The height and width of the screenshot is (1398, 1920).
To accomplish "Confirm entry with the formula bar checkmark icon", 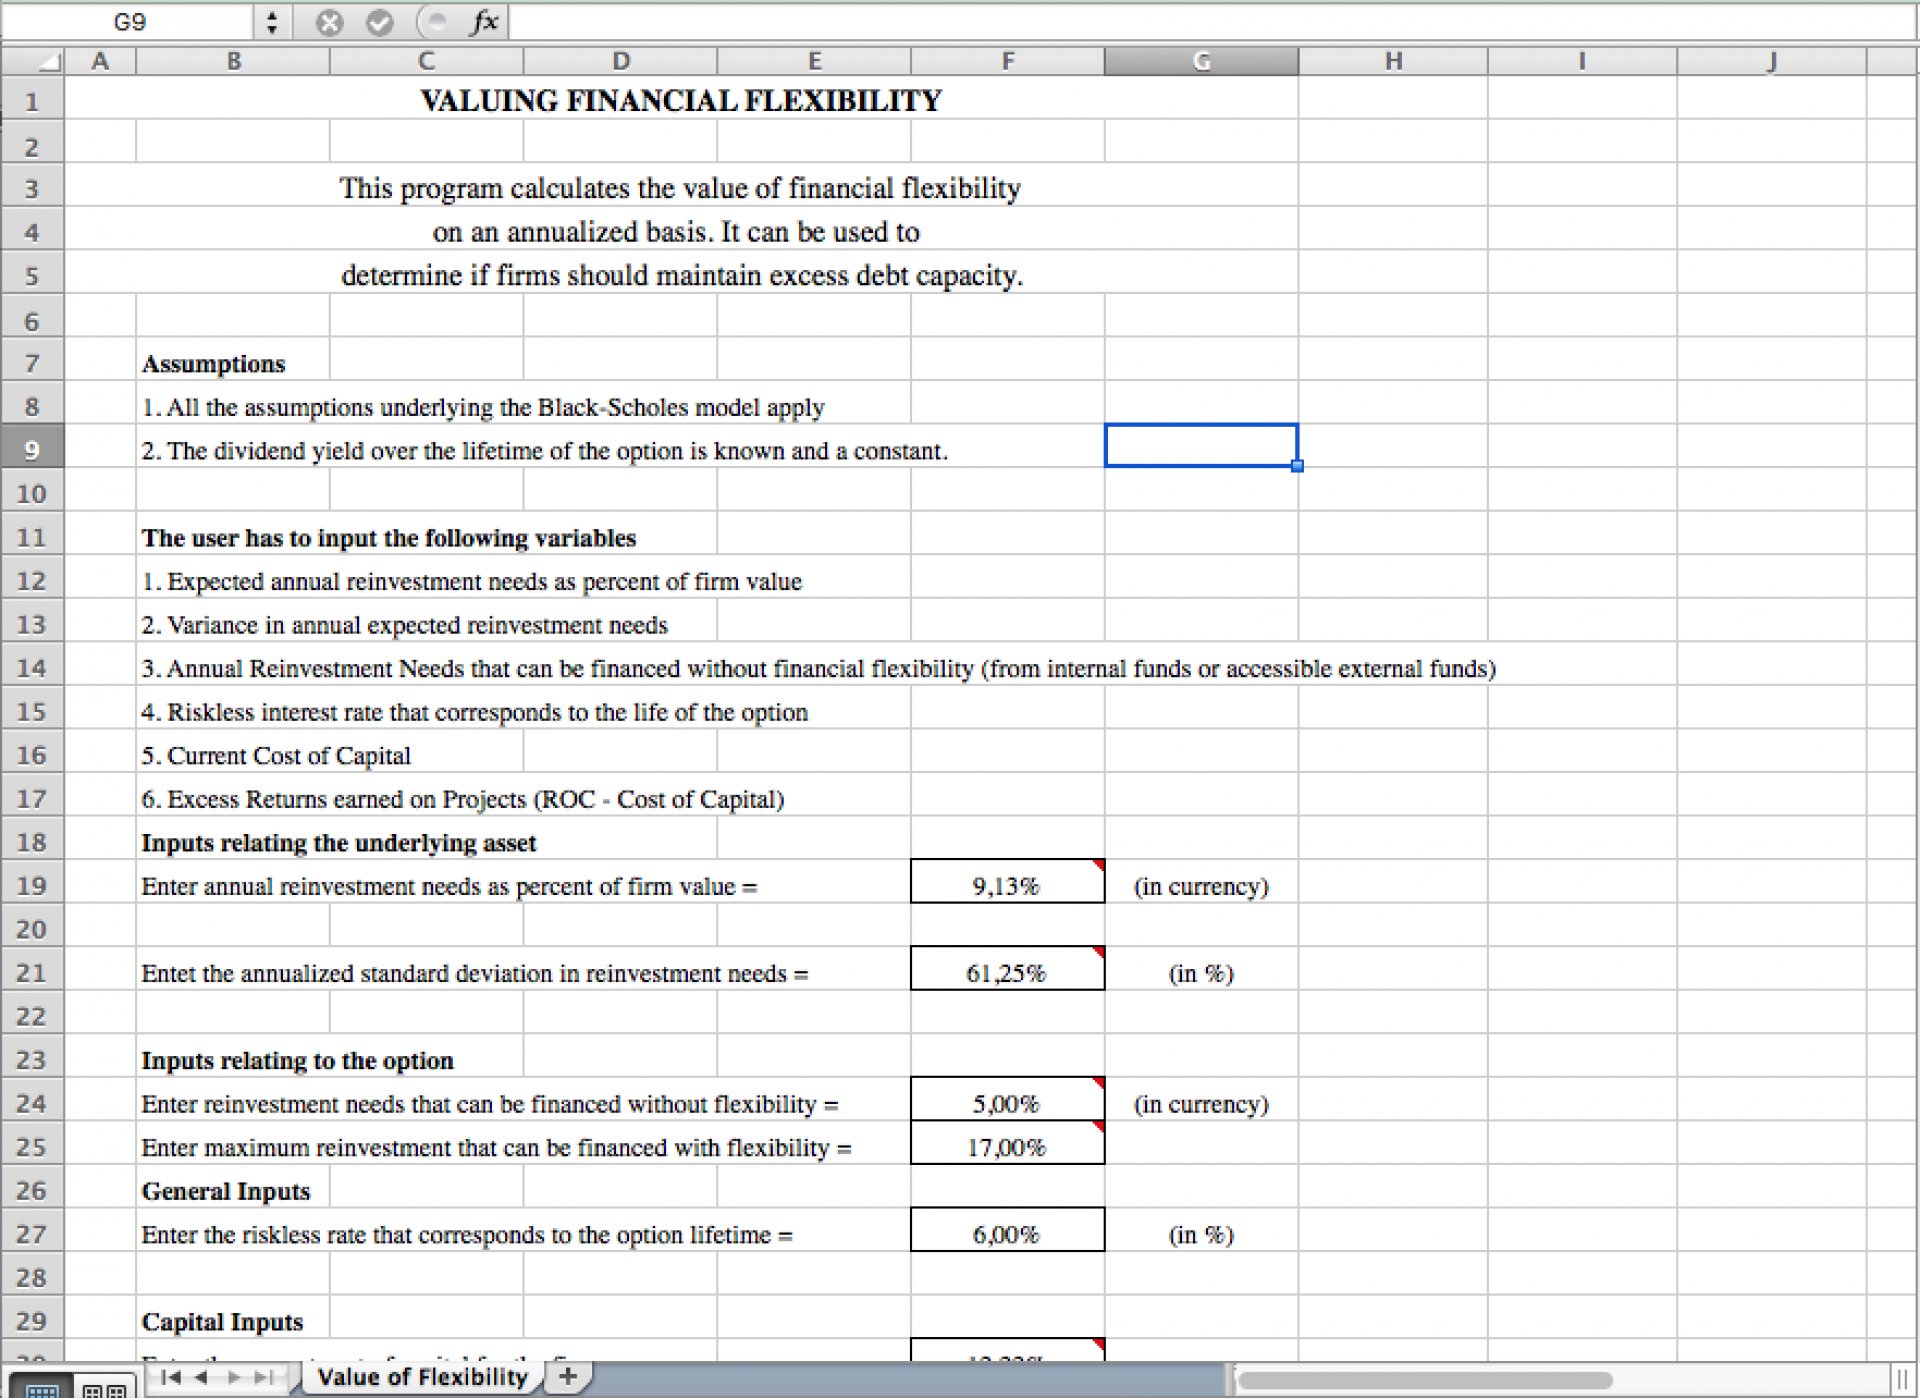I will pos(380,22).
